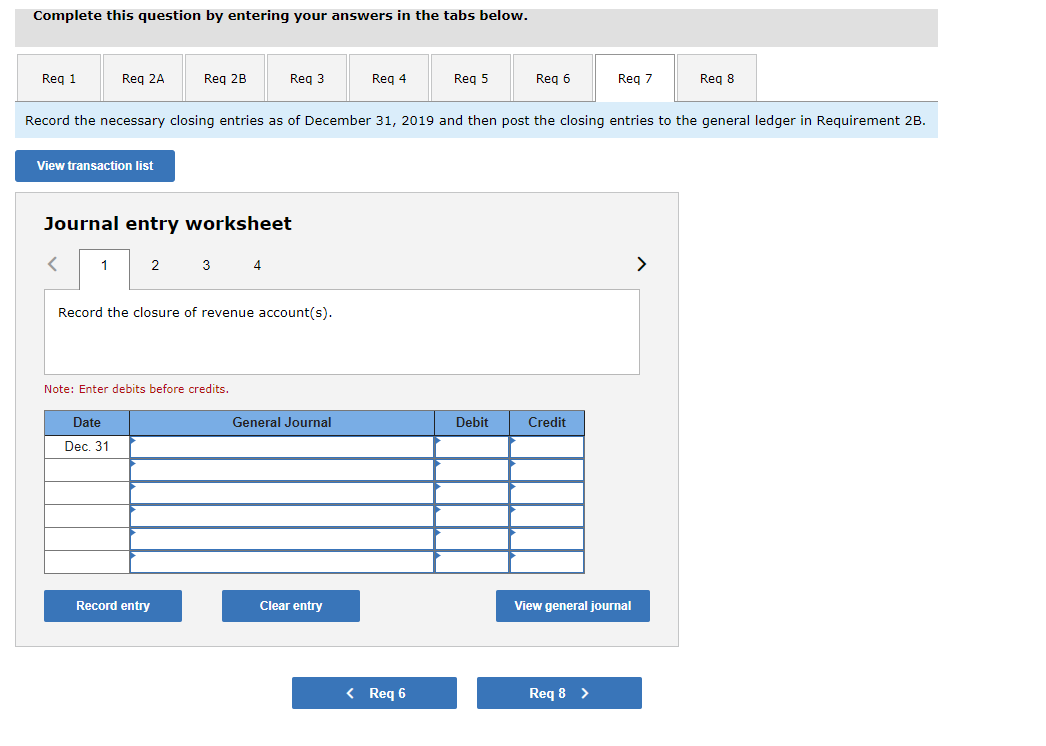Viewport: 1046px width, 746px height.
Task: Navigate back using the Req 6 button
Action: point(374,692)
